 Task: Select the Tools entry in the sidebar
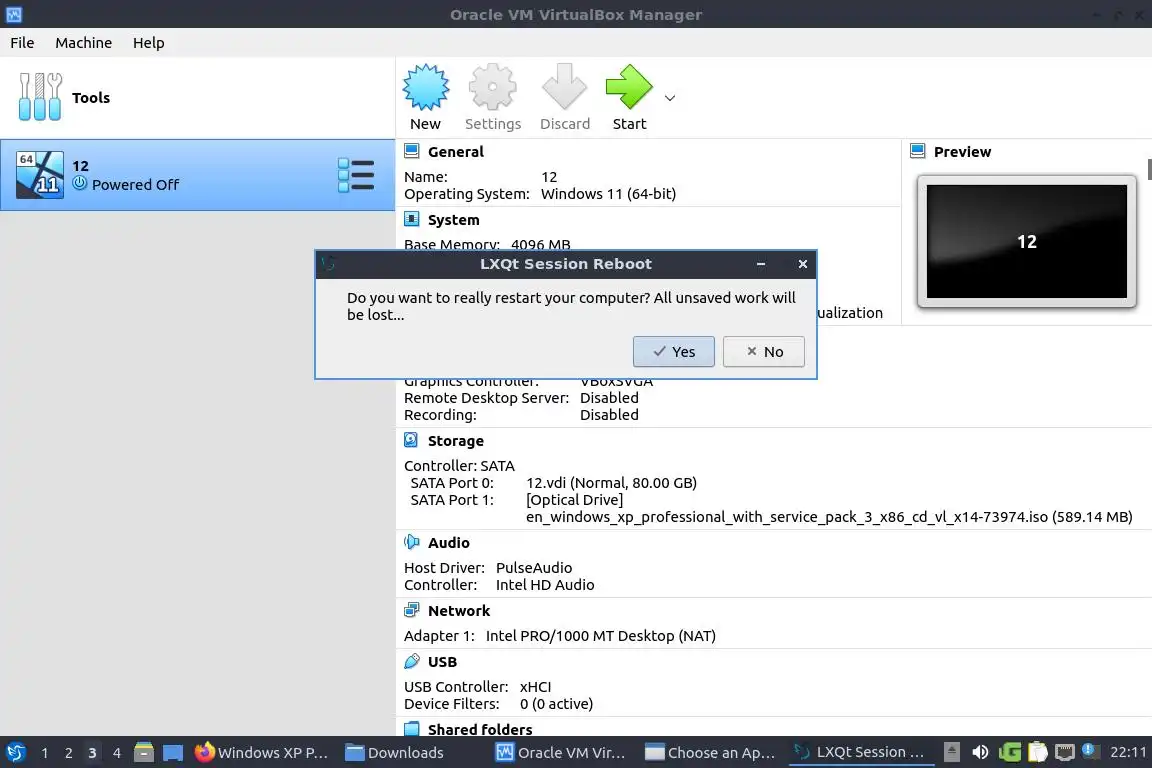197,98
